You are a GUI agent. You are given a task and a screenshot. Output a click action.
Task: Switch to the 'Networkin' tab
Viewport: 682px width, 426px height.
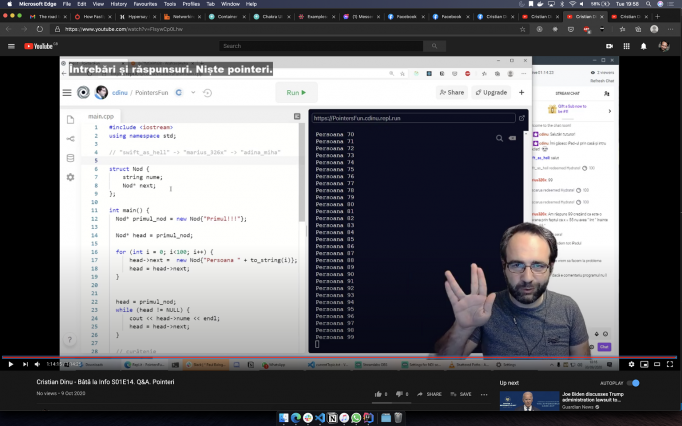tap(182, 17)
